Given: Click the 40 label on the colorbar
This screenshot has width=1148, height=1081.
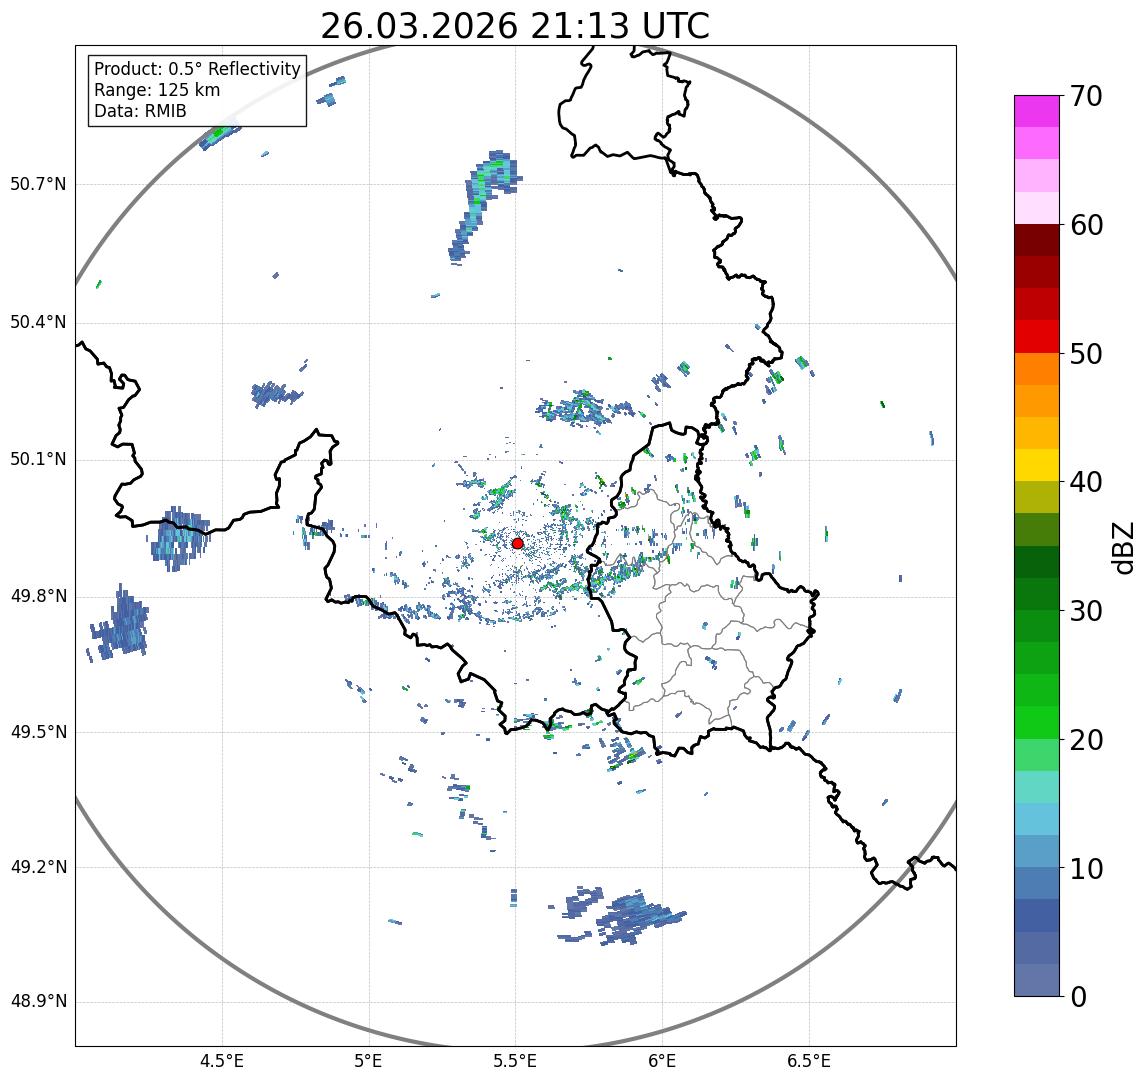Looking at the screenshot, I should coord(1086,482).
